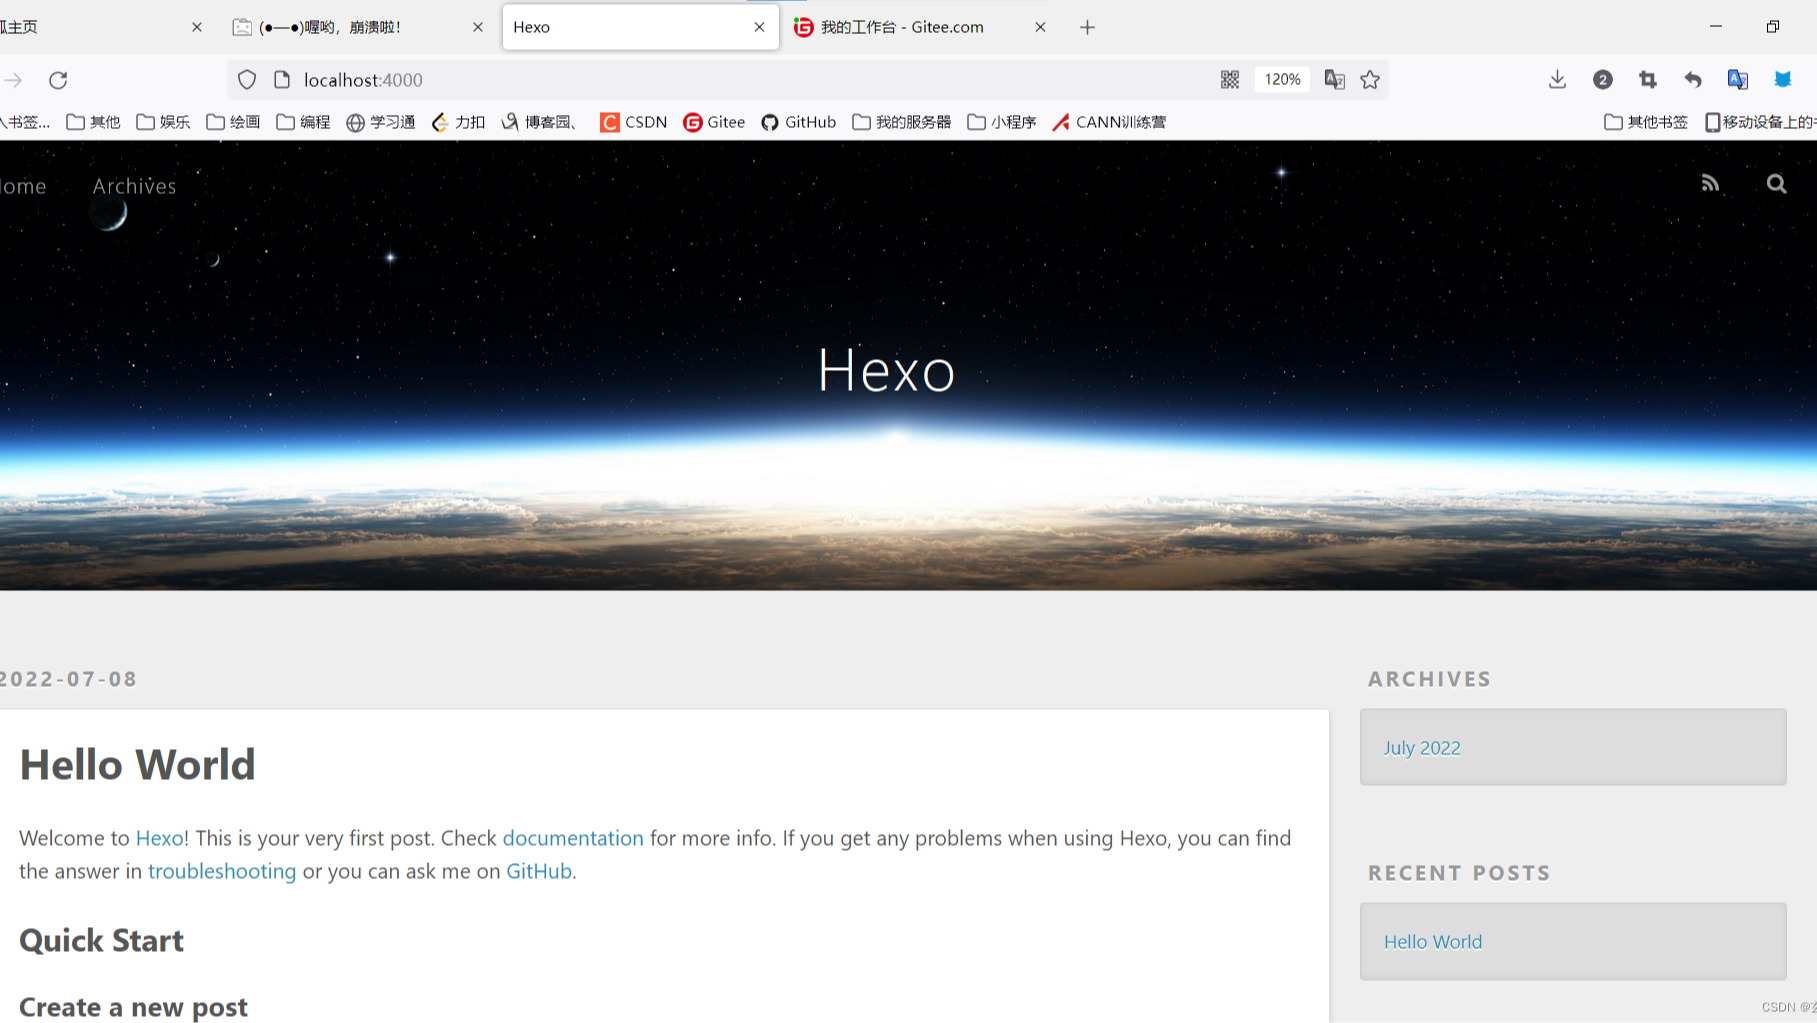Open the Gitee bookmark
The image size is (1817, 1023).
(714, 122)
